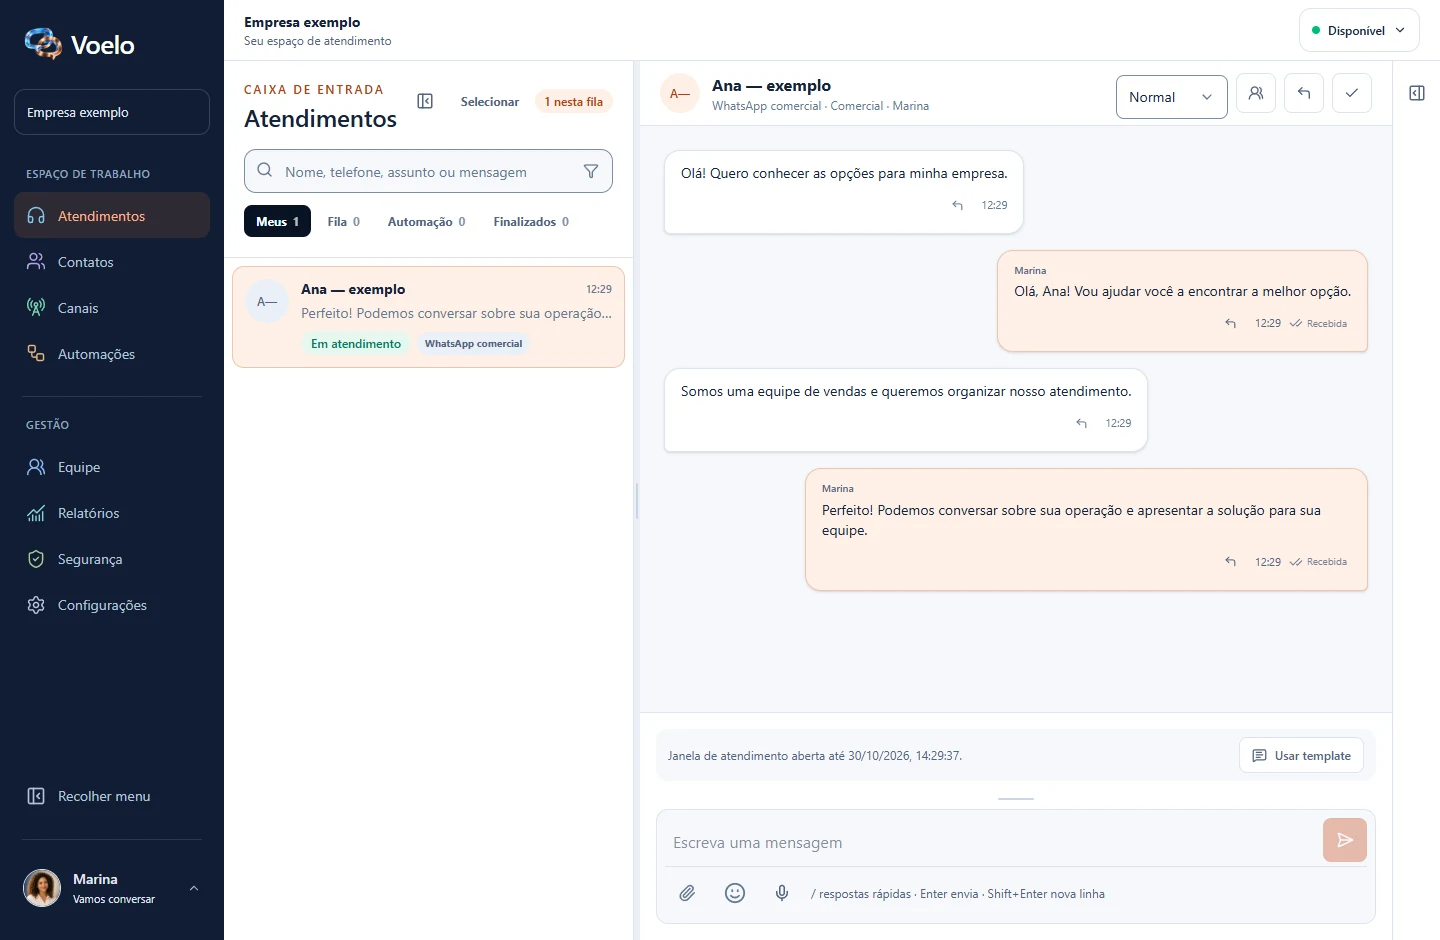Open the Canais section
Viewport: 1440px width, 940px height.
tap(112, 308)
